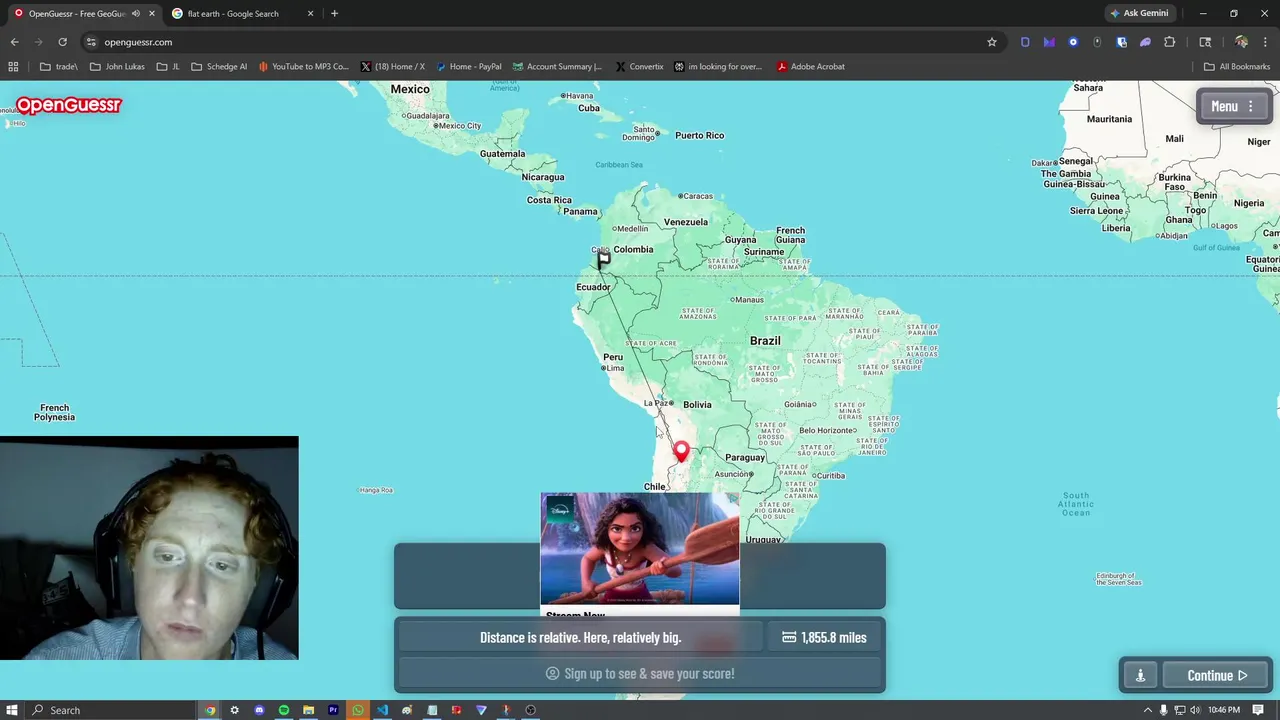Screen dimensions: 1280x720
Task: Go back using the browser back arrow
Action: (x=14, y=42)
